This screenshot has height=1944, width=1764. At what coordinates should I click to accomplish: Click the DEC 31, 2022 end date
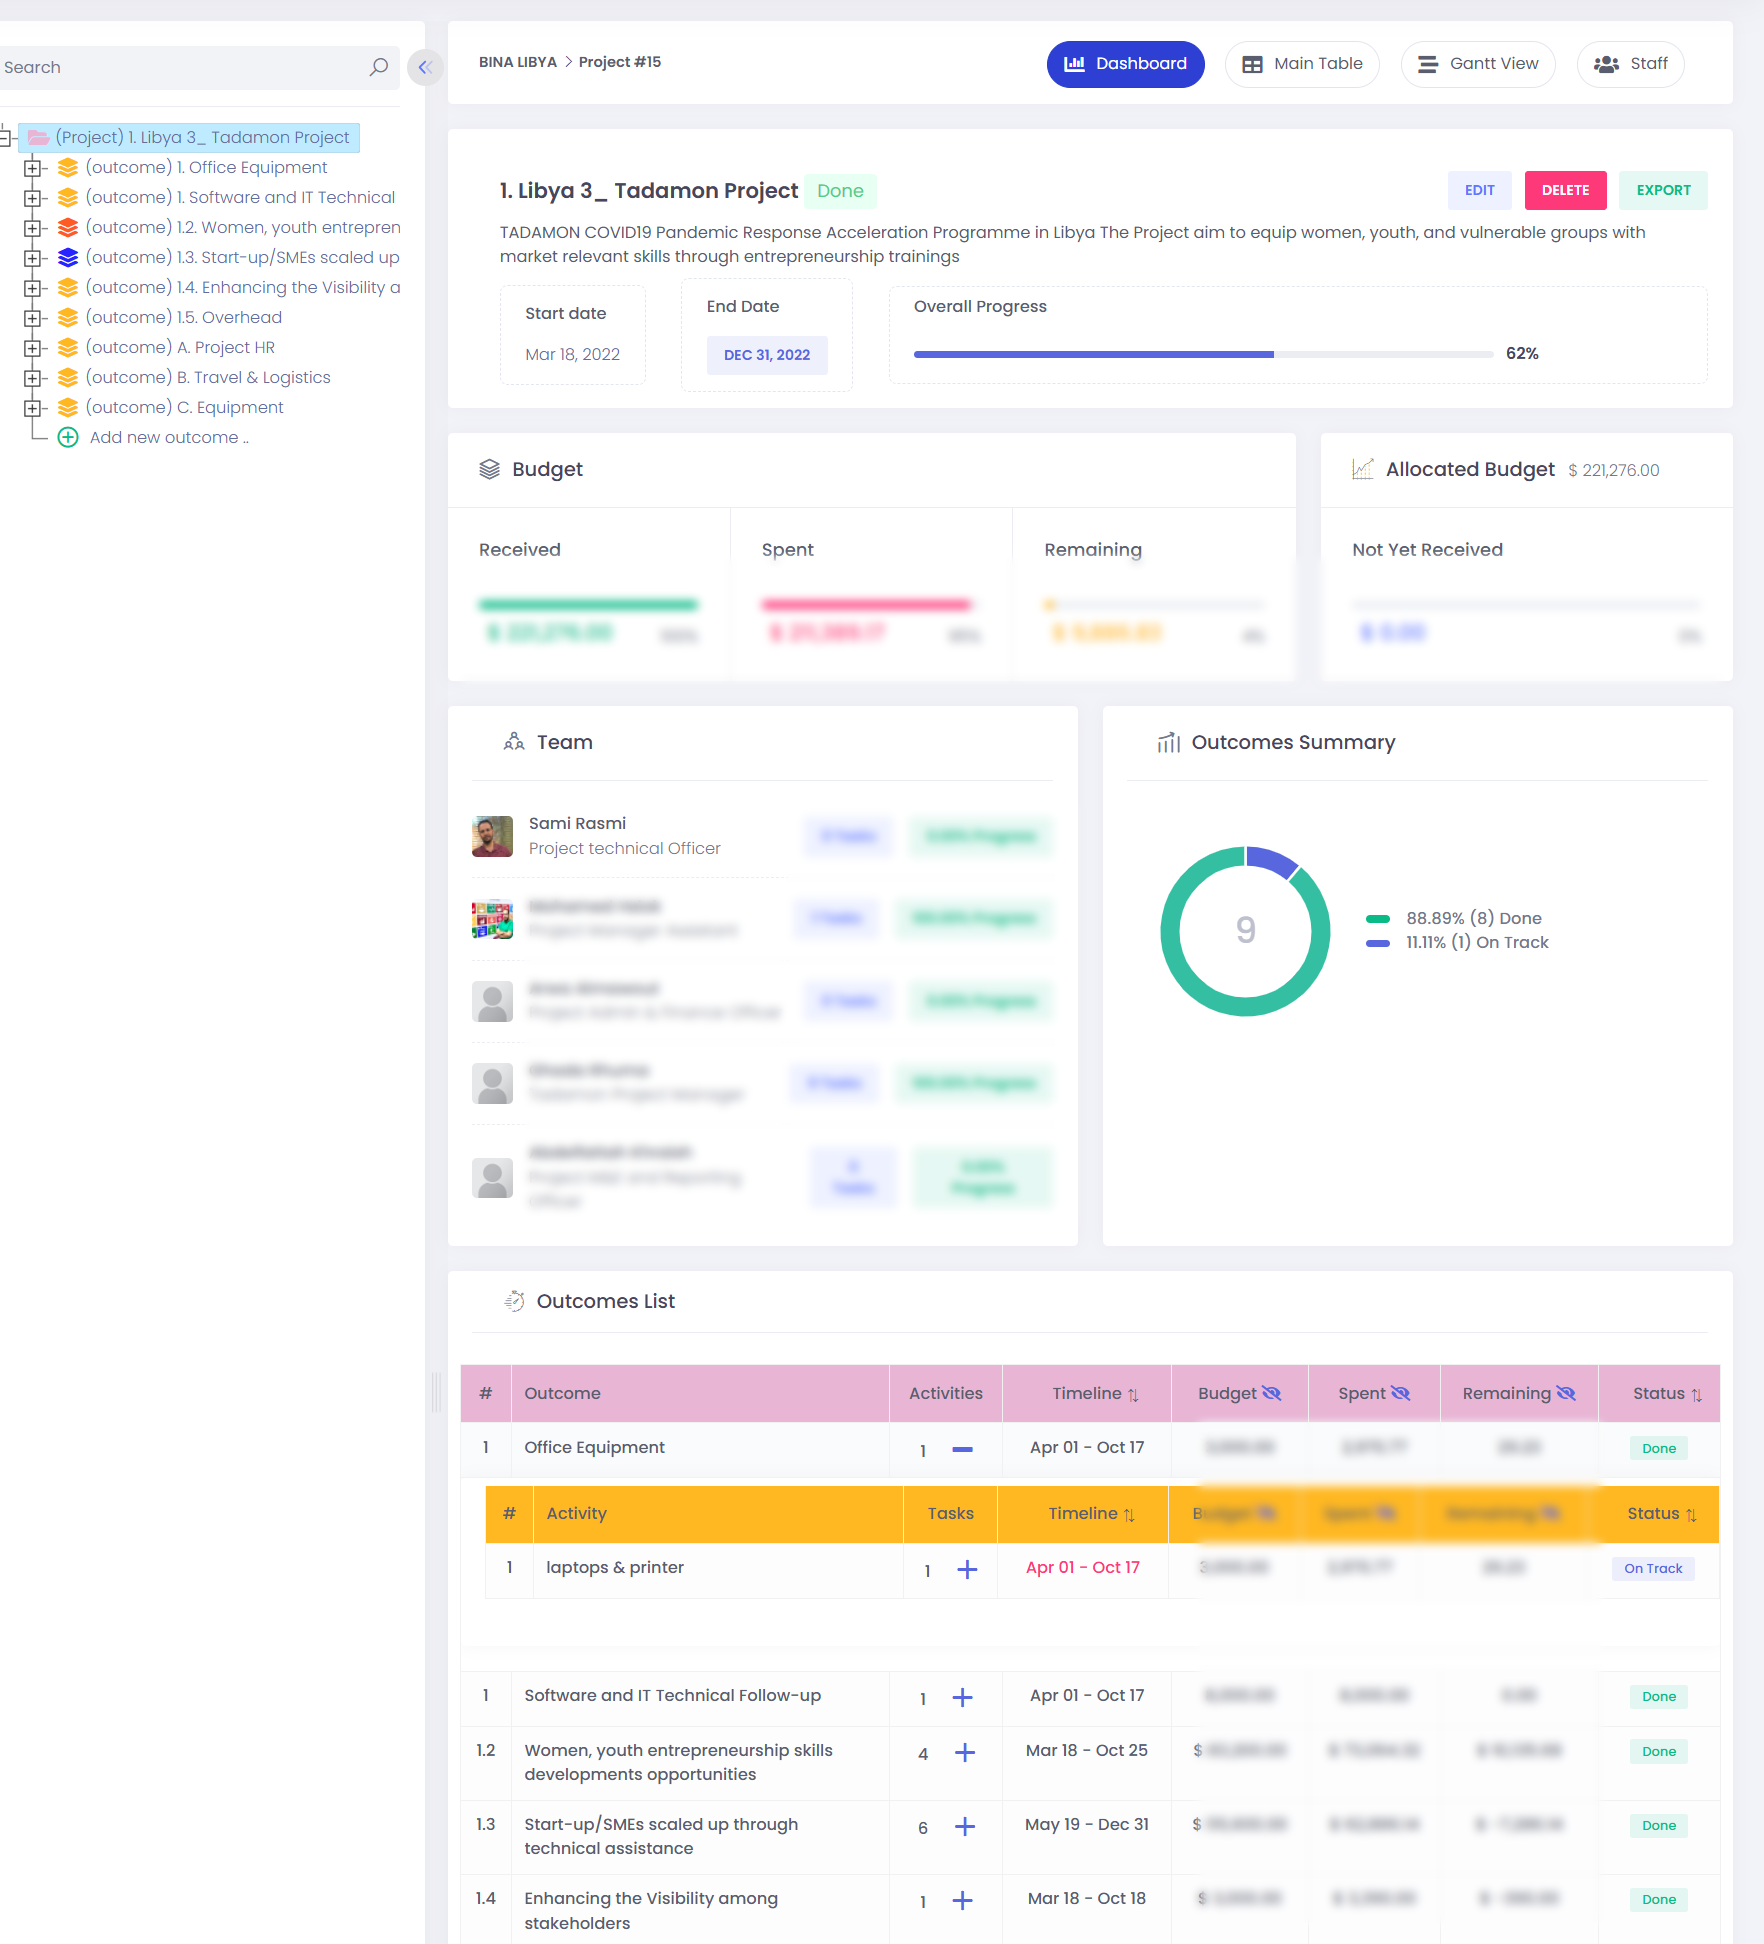coord(767,355)
